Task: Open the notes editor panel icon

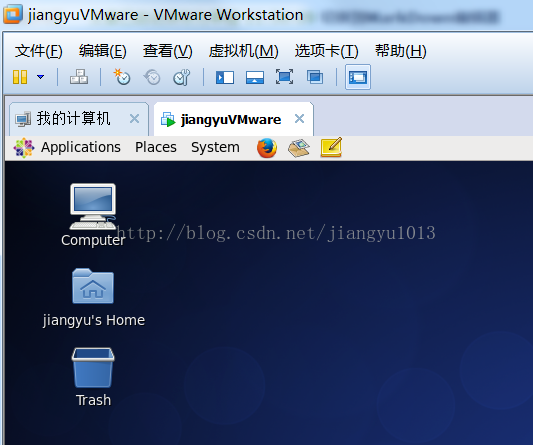Action: coord(331,147)
